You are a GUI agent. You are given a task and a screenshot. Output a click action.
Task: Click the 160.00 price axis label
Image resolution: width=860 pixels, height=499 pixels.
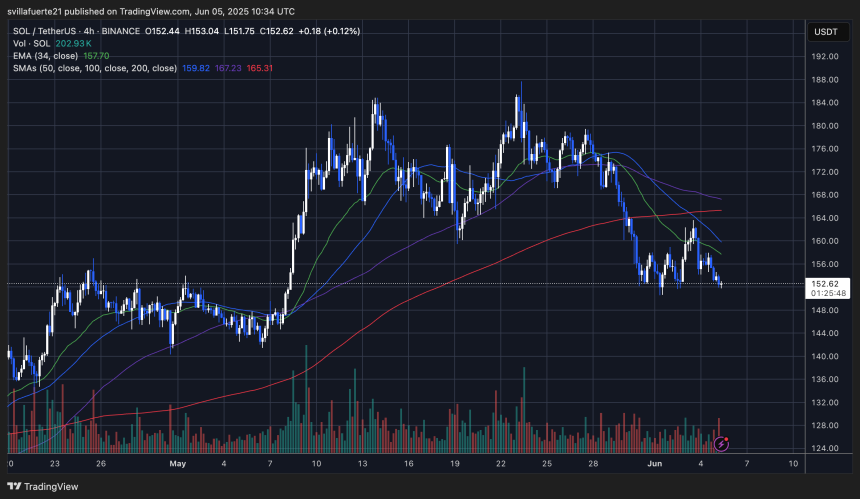point(825,240)
